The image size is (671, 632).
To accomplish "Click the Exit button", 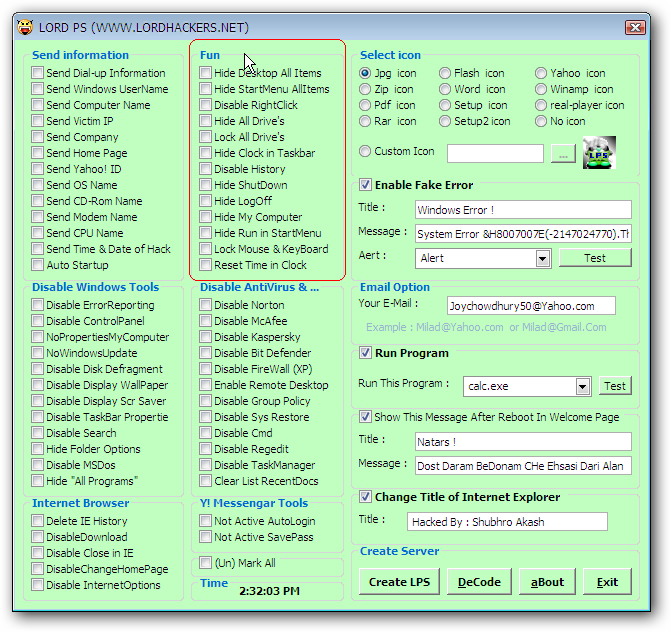I will point(607,582).
